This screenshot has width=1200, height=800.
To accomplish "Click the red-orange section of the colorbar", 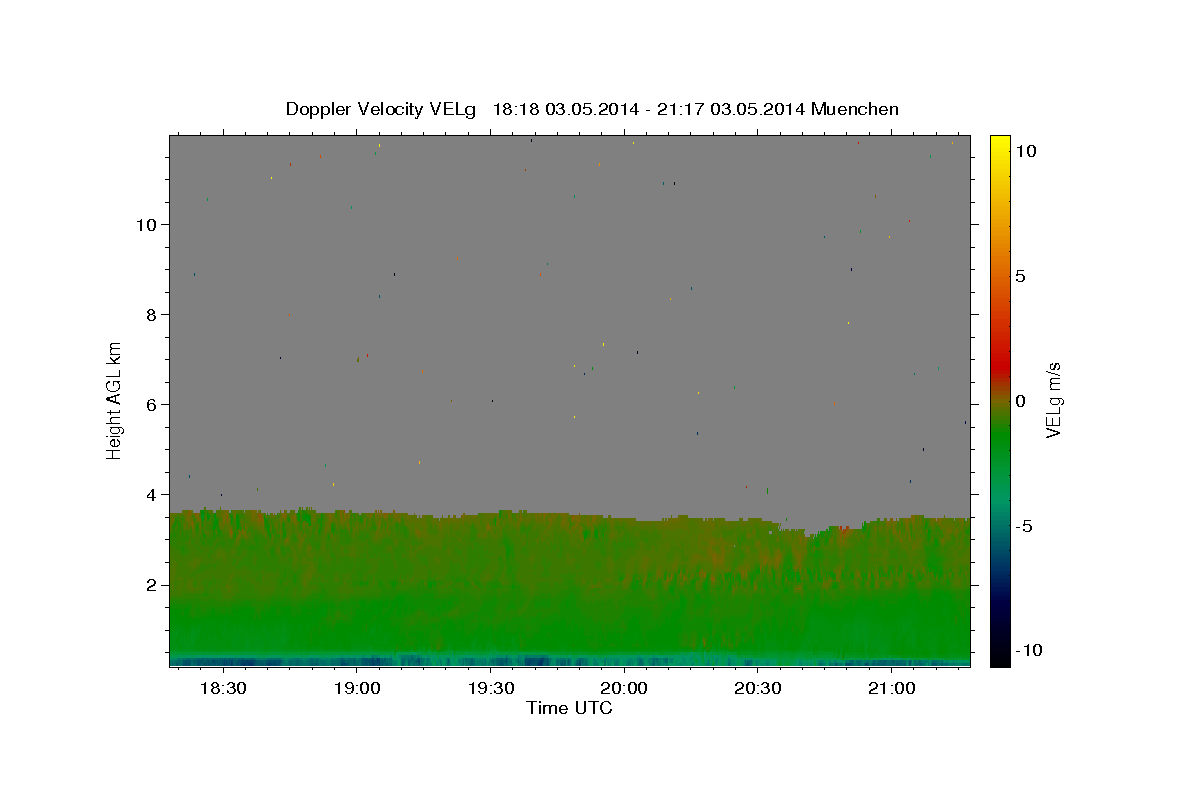I will [1000, 320].
